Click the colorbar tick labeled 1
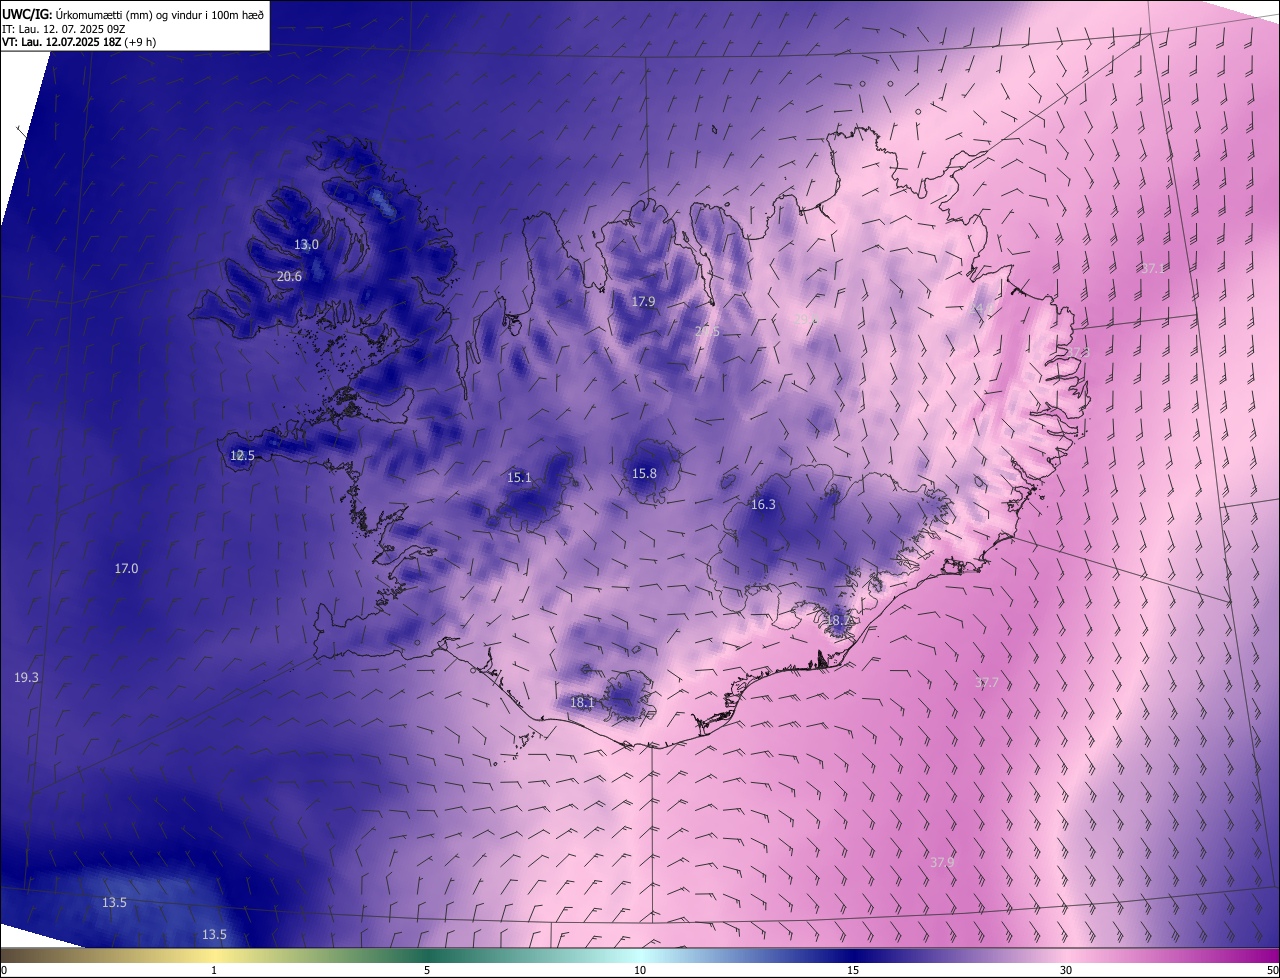This screenshot has width=1280, height=978. click(x=214, y=970)
